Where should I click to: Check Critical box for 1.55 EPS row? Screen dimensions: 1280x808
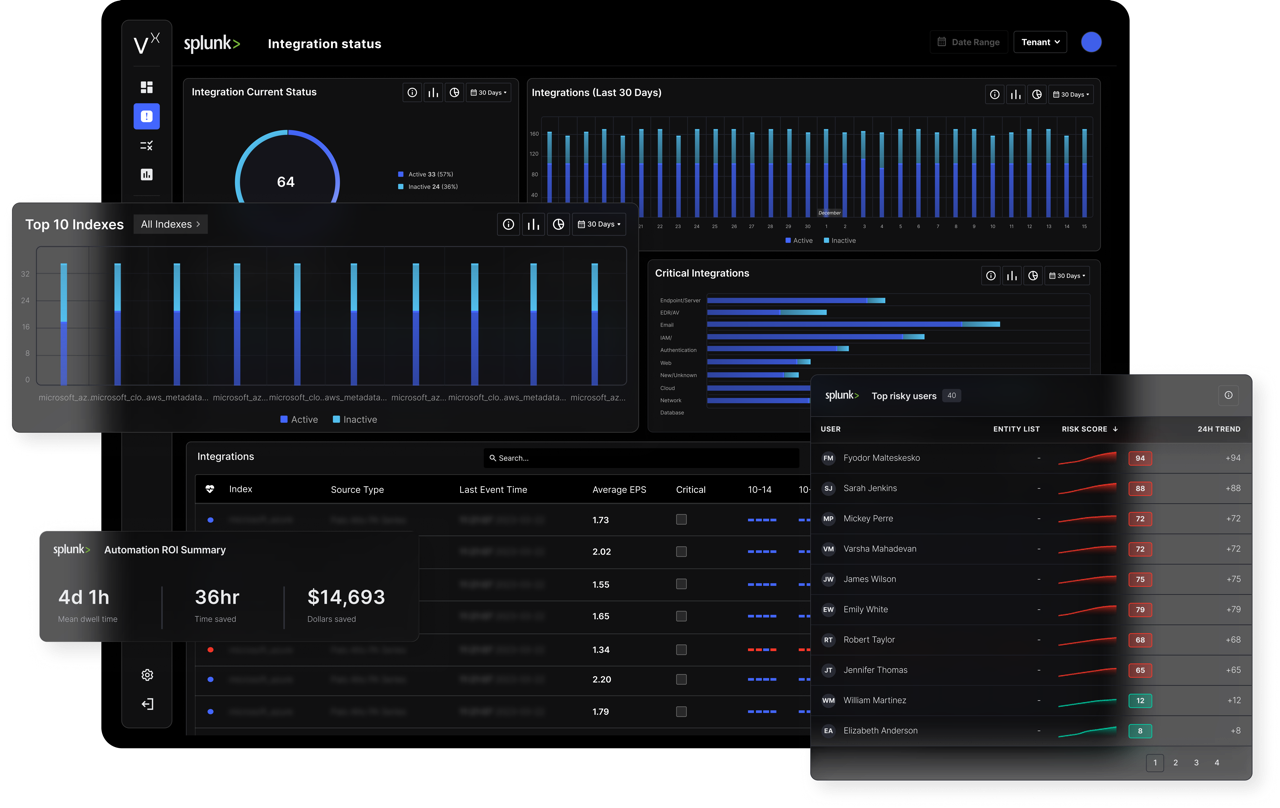(x=681, y=584)
